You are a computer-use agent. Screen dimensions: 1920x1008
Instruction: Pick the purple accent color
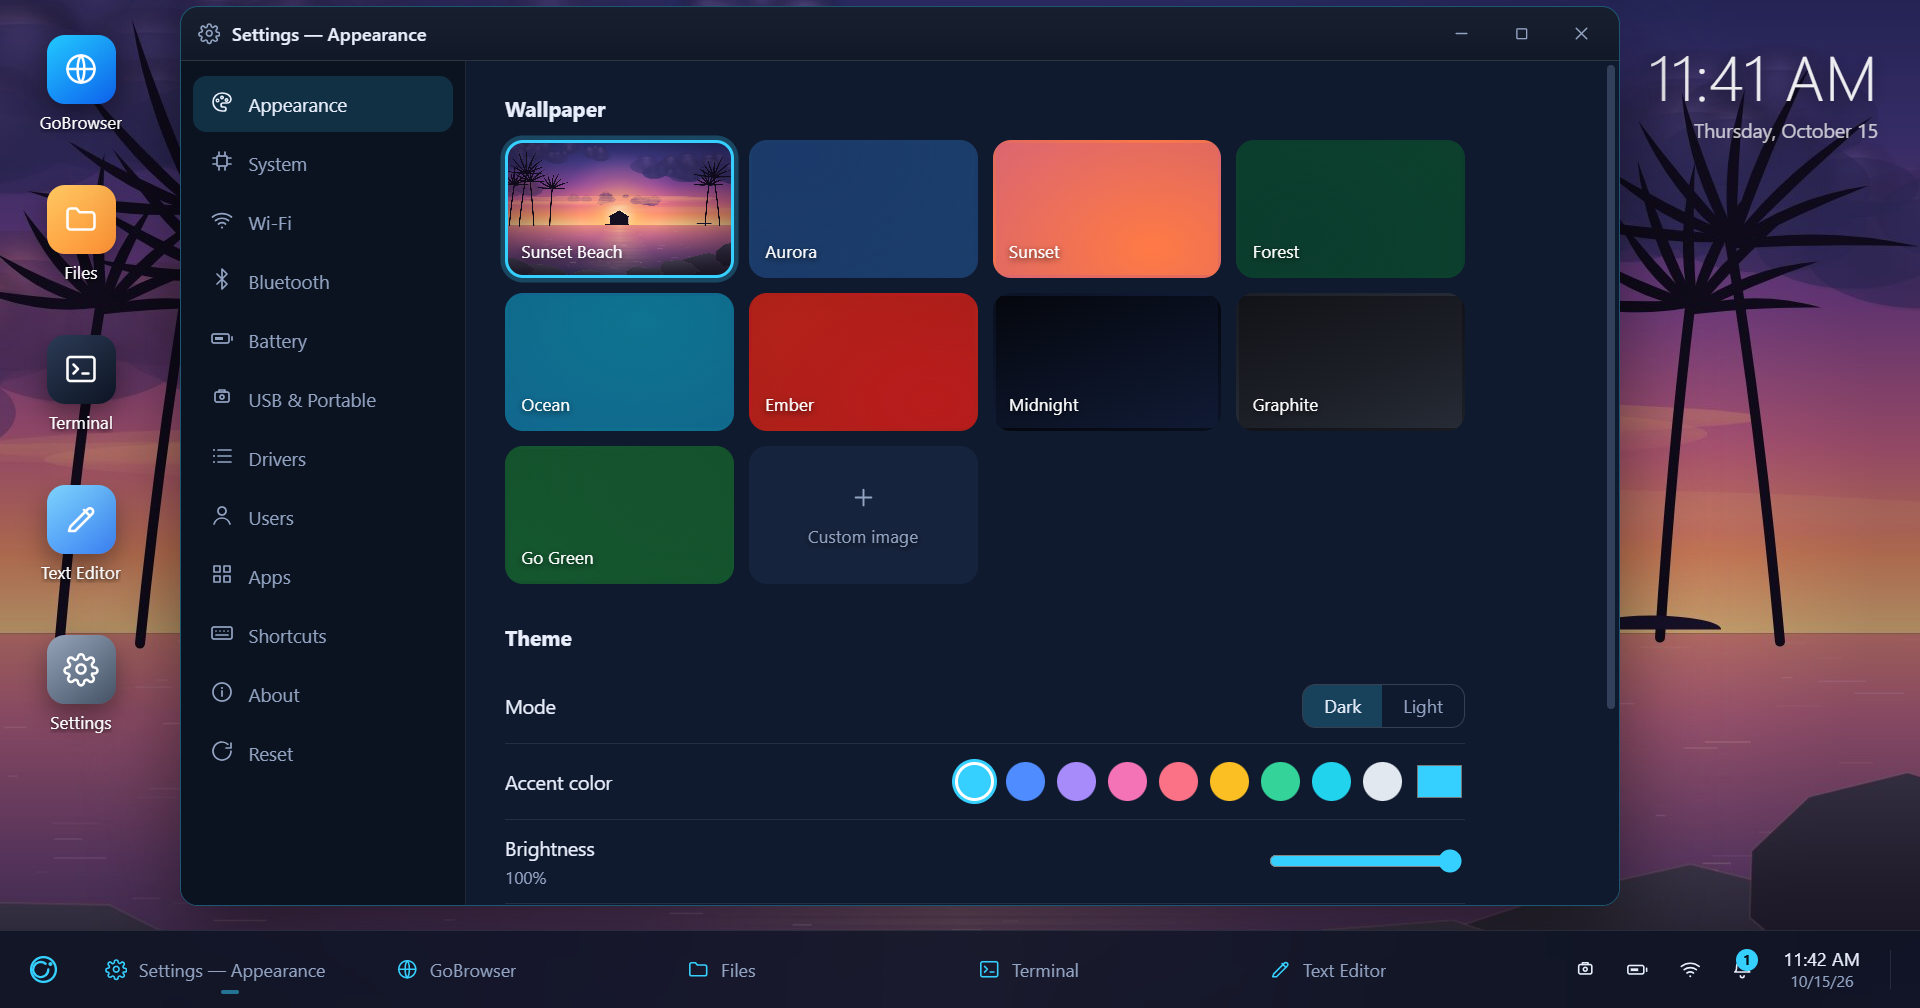pyautogui.click(x=1076, y=782)
